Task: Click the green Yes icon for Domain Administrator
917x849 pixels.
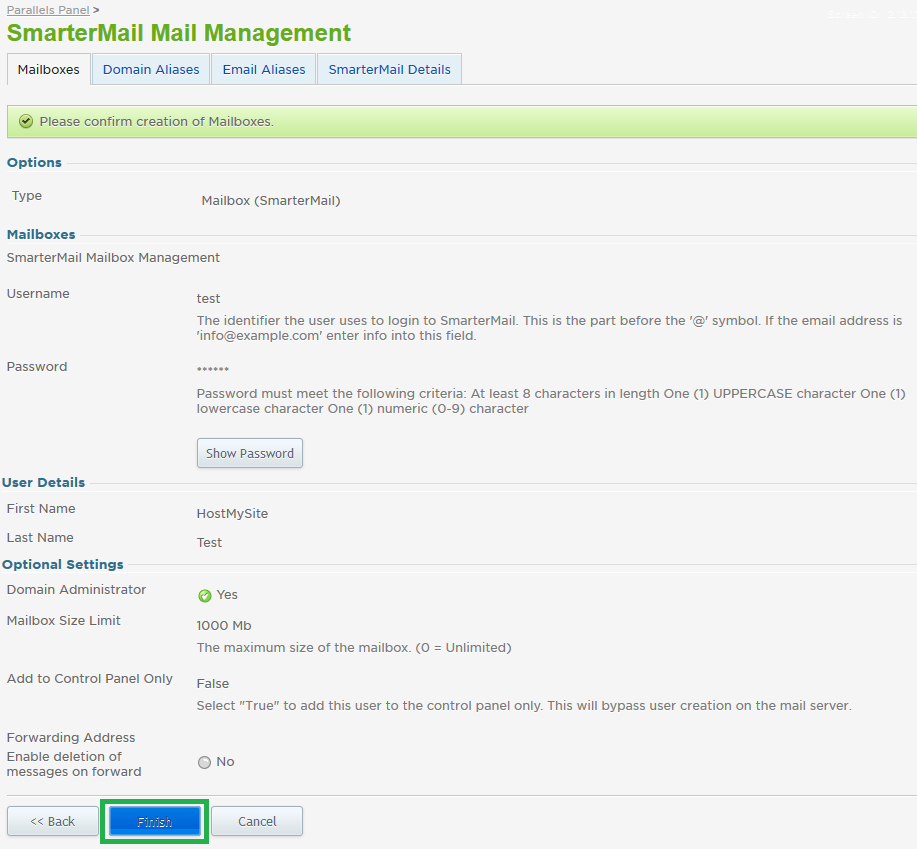Action: click(x=205, y=596)
